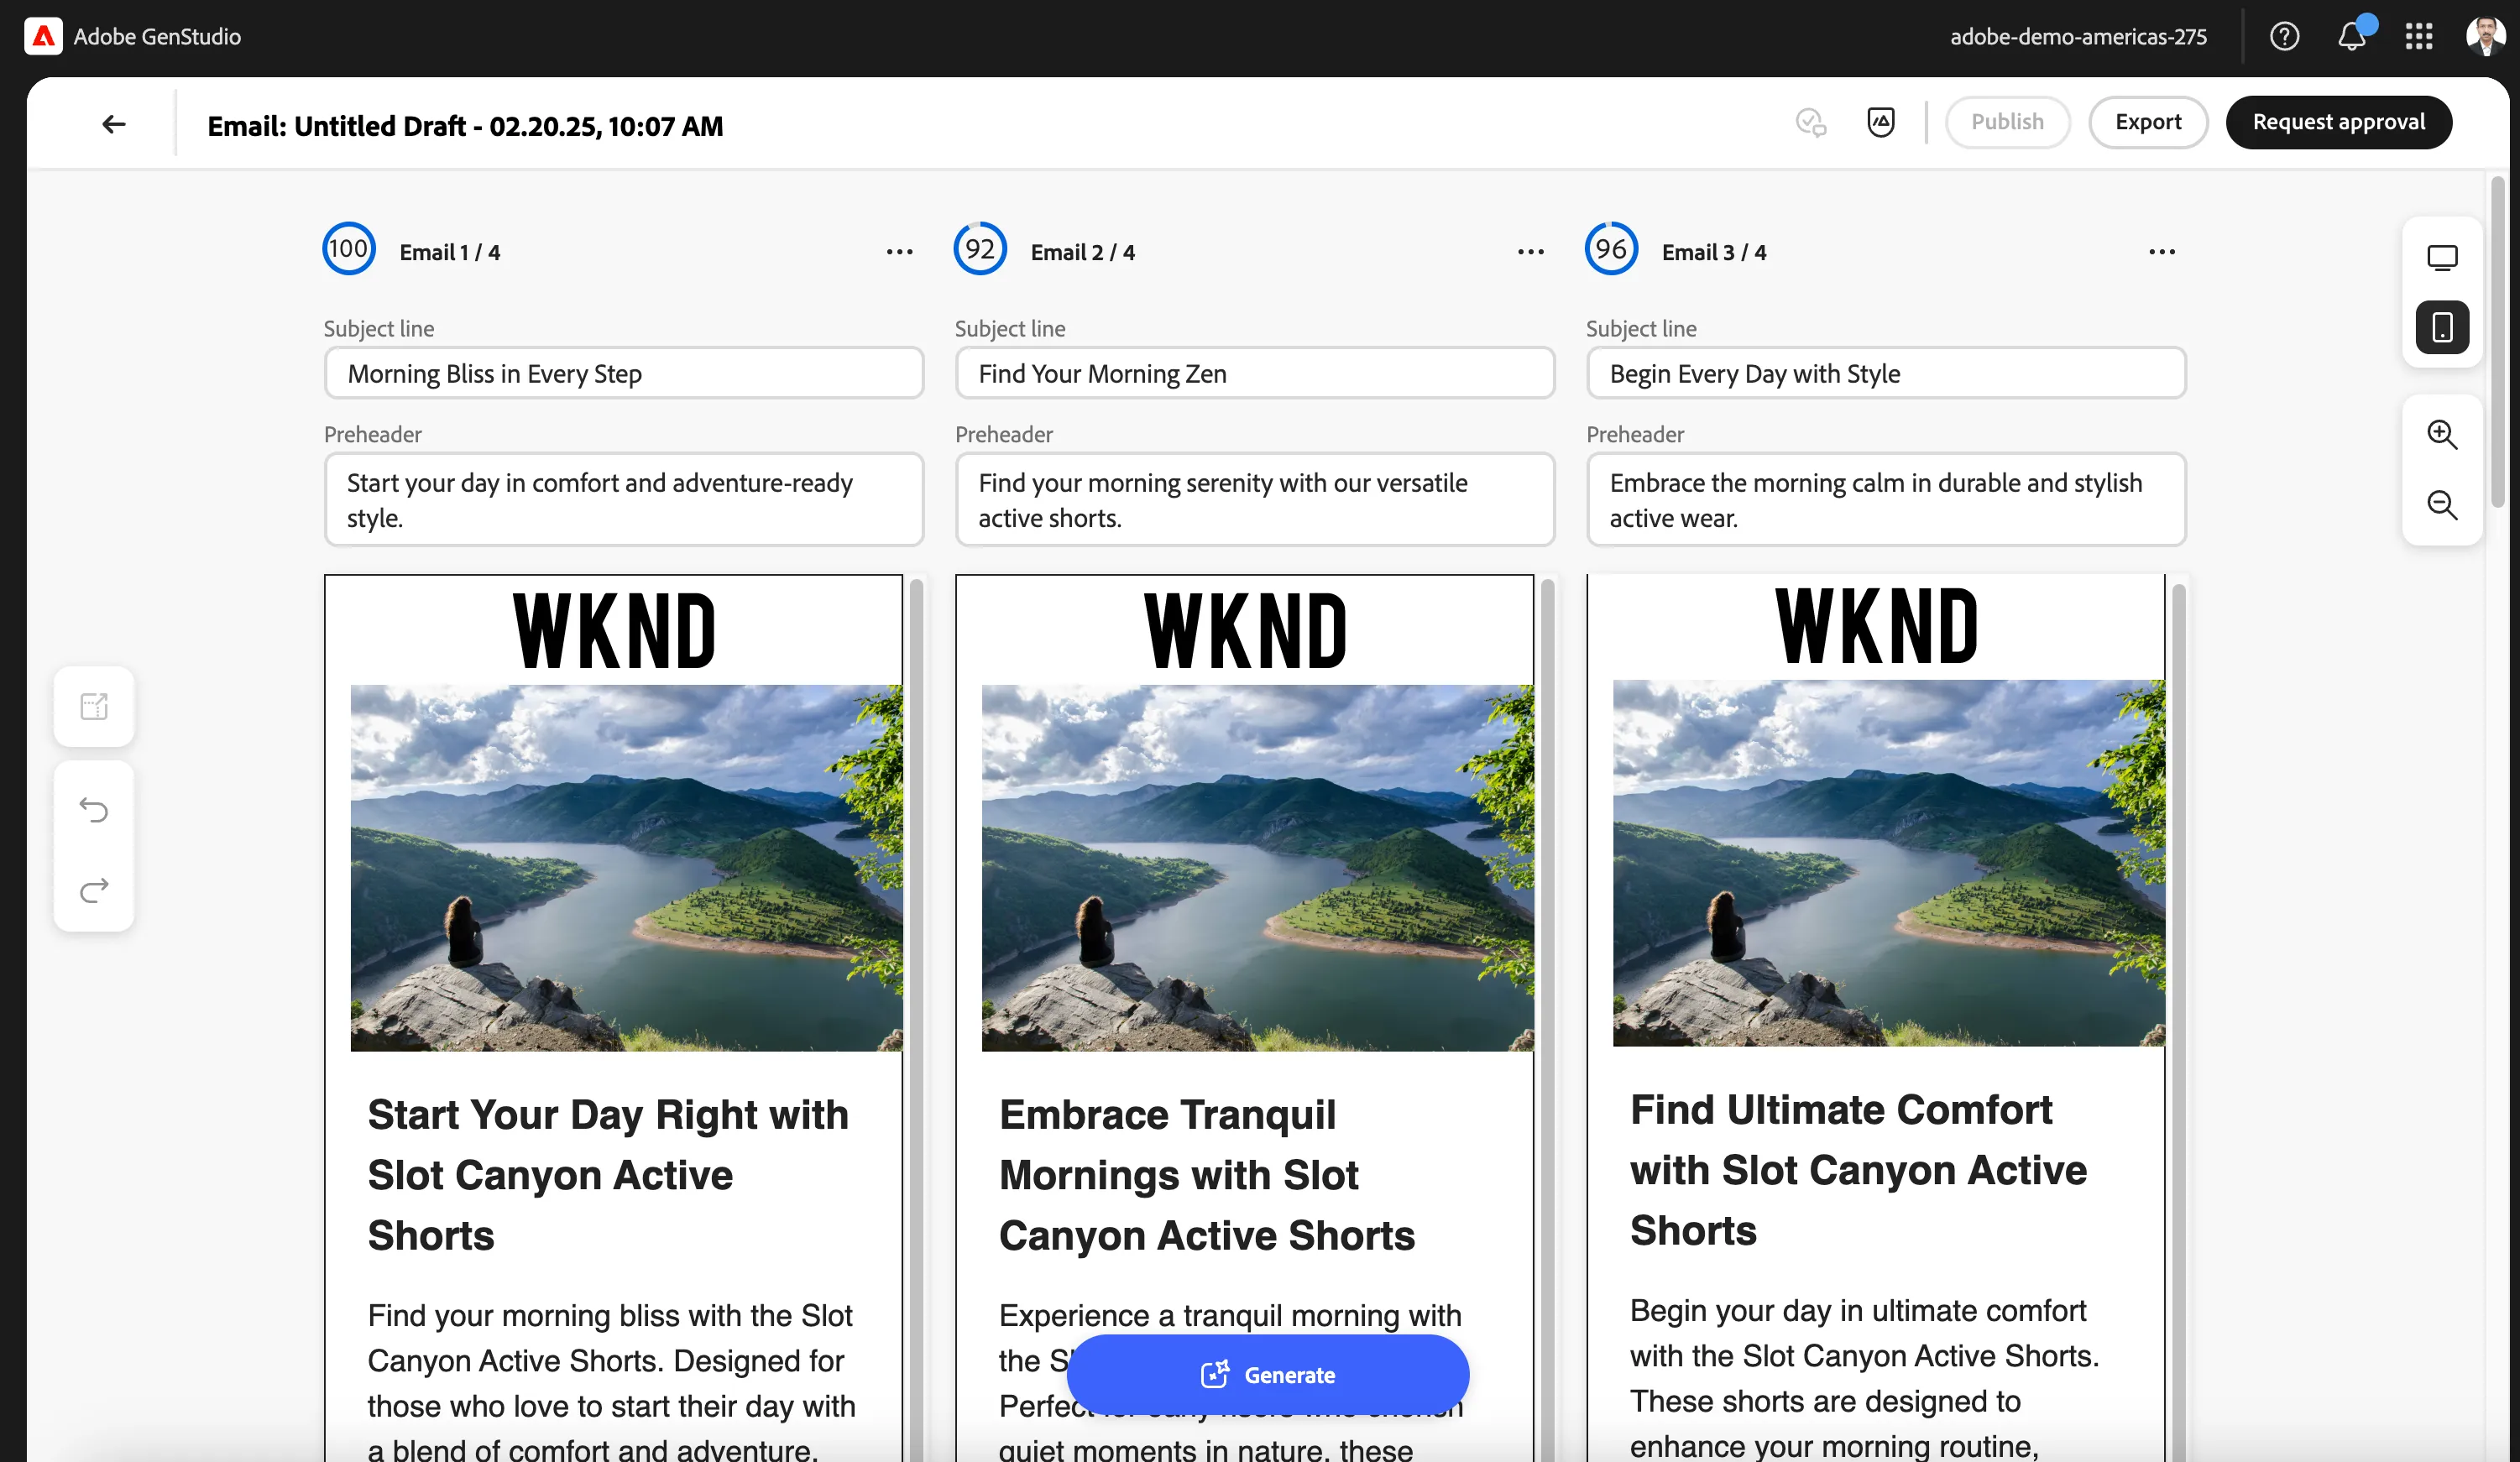Open more options for Email 2 / 4

tap(1530, 252)
